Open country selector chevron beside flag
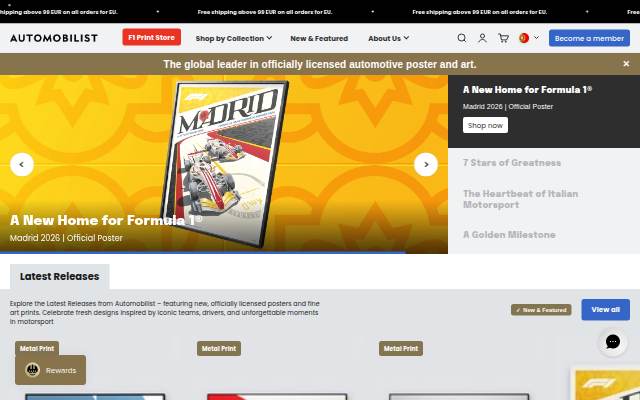The height and width of the screenshot is (400, 640). [x=536, y=38]
